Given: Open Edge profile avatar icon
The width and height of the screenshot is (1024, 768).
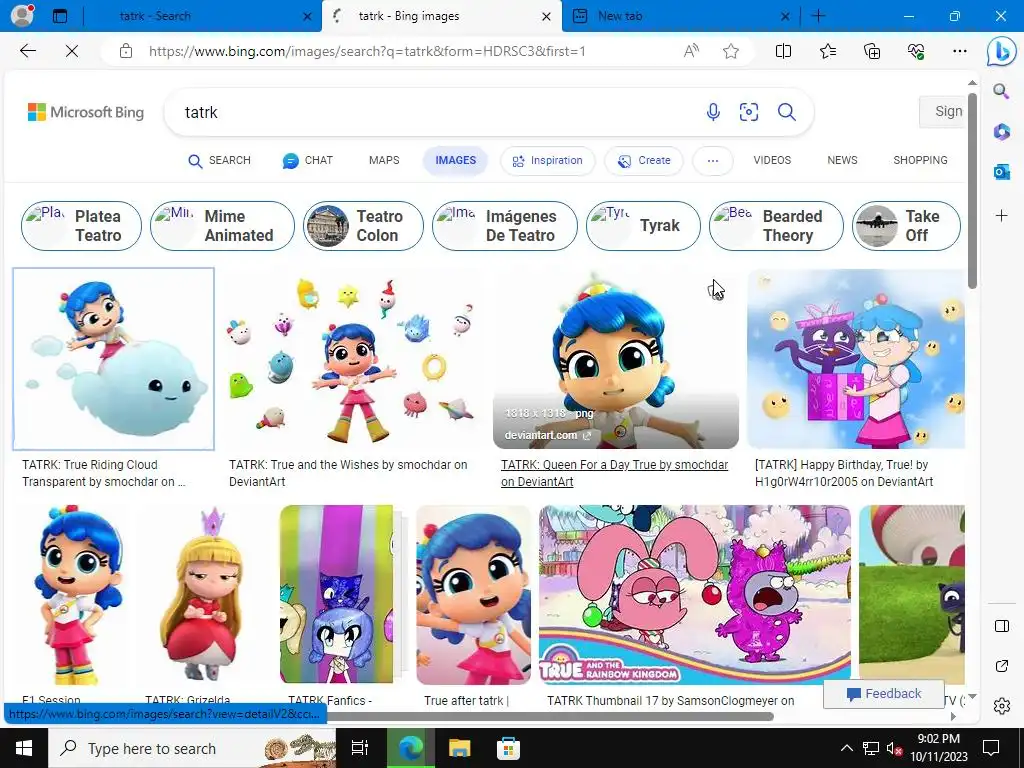Looking at the screenshot, I should coord(22,16).
